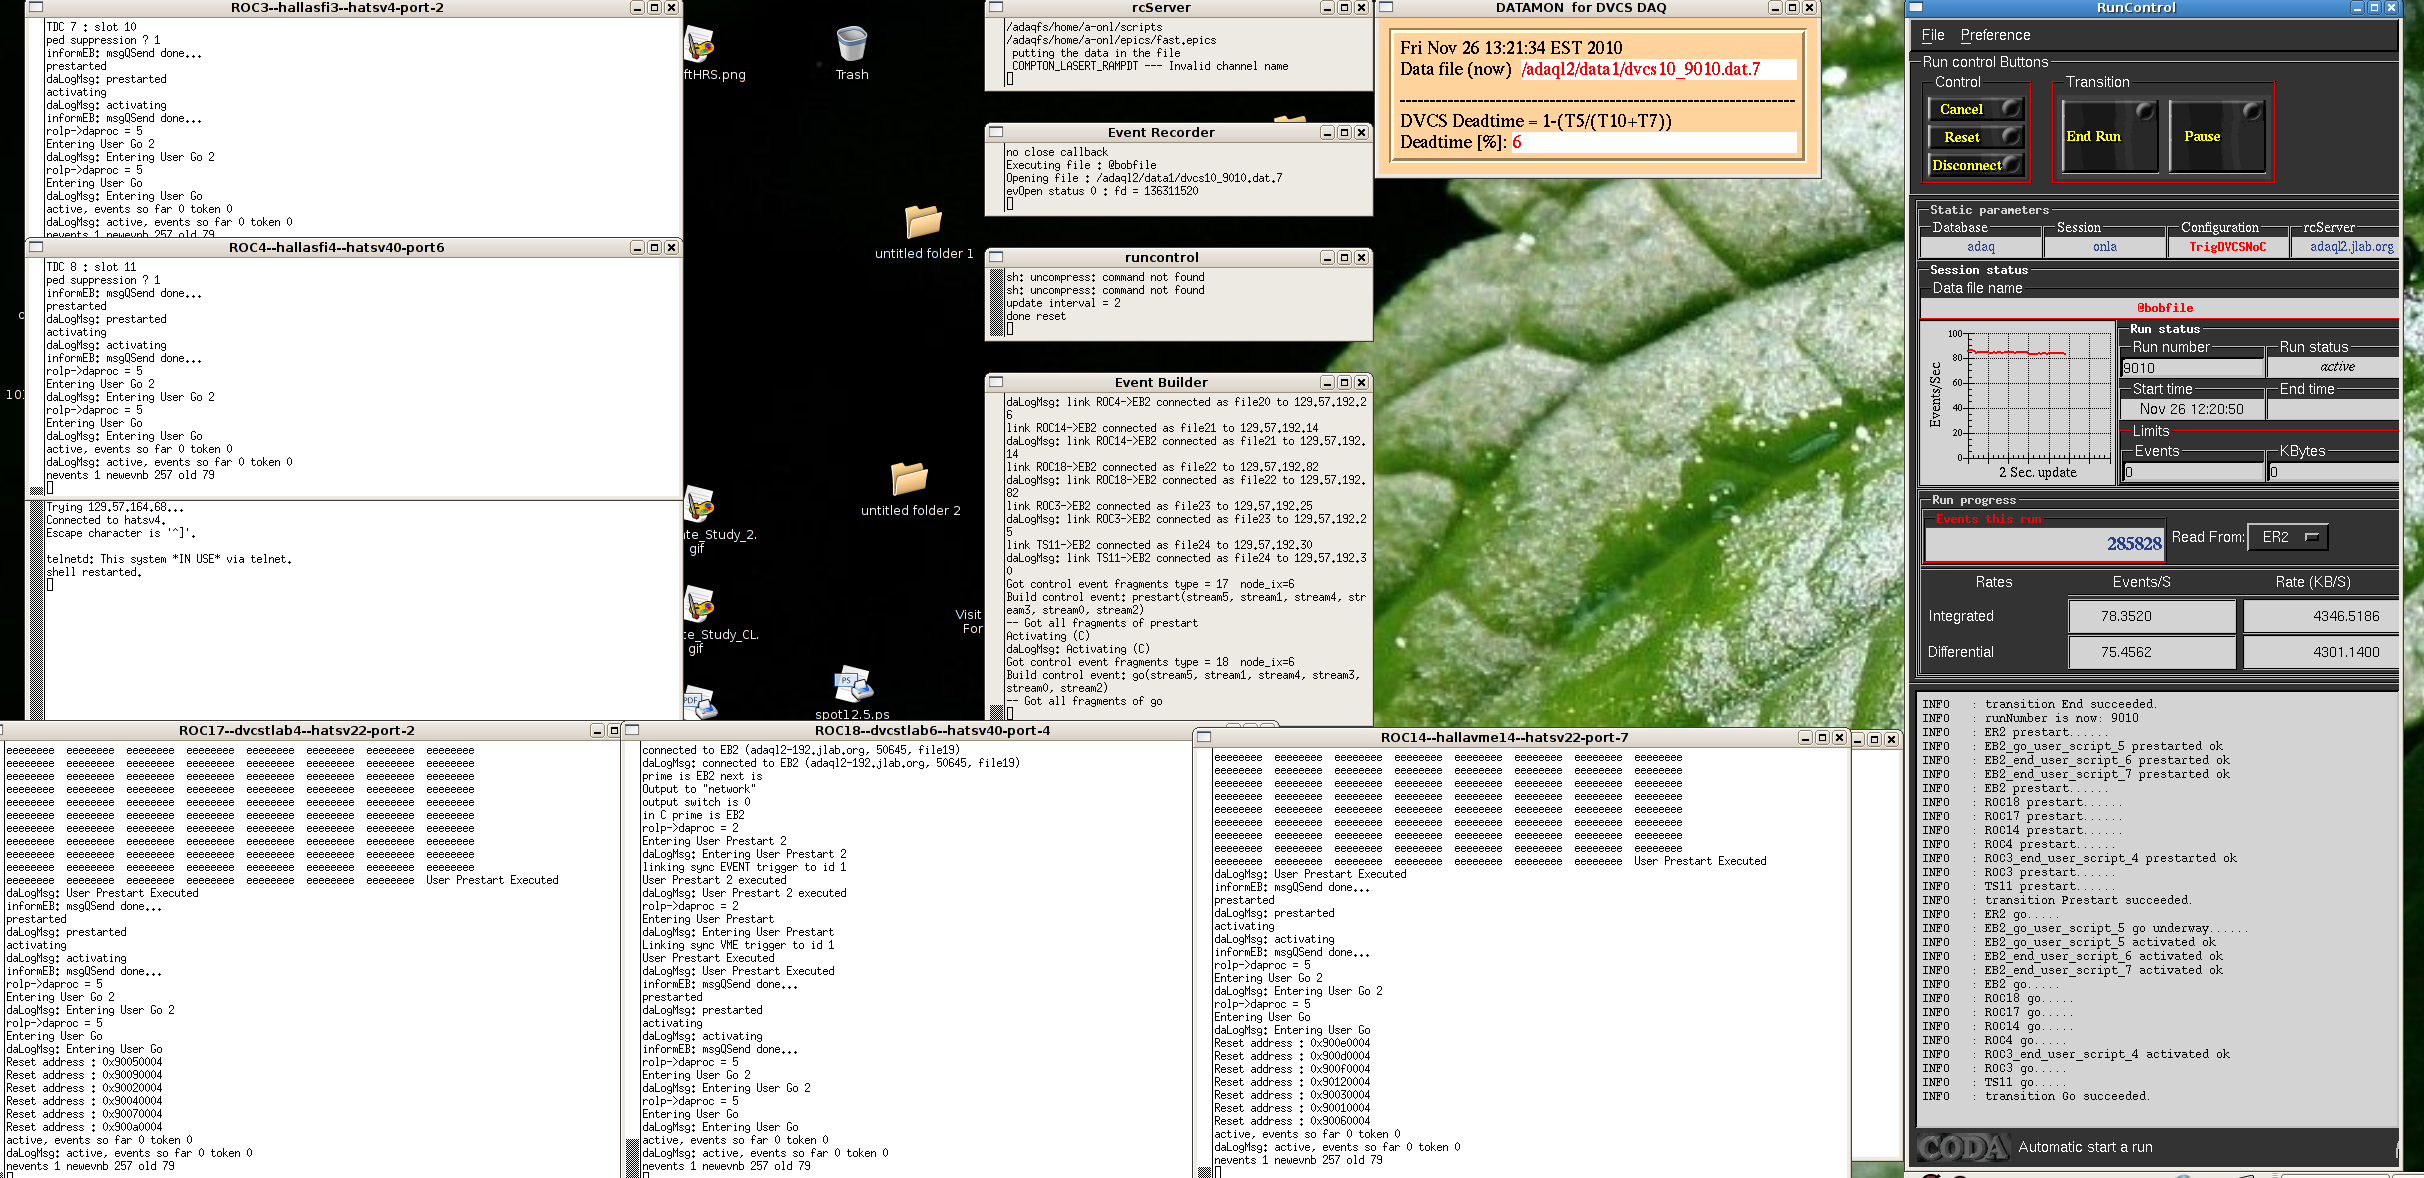The height and width of the screenshot is (1178, 2424).
Task: Click the Deadtime percent value in DATAMON
Action: click(x=1517, y=142)
